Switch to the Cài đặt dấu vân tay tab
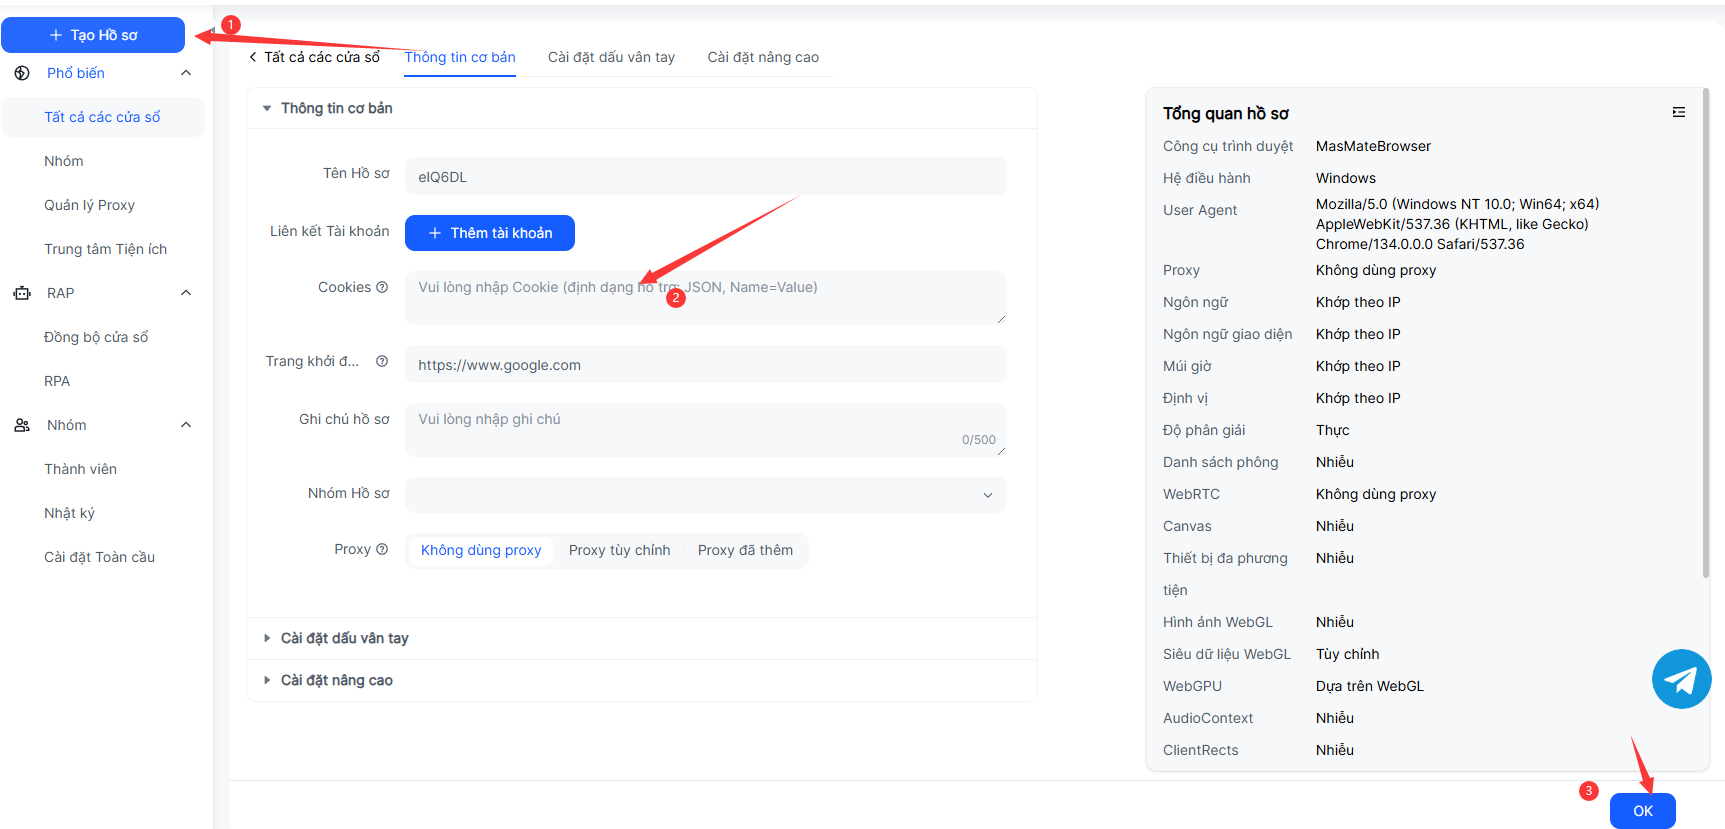The width and height of the screenshot is (1725, 829). coord(611,57)
